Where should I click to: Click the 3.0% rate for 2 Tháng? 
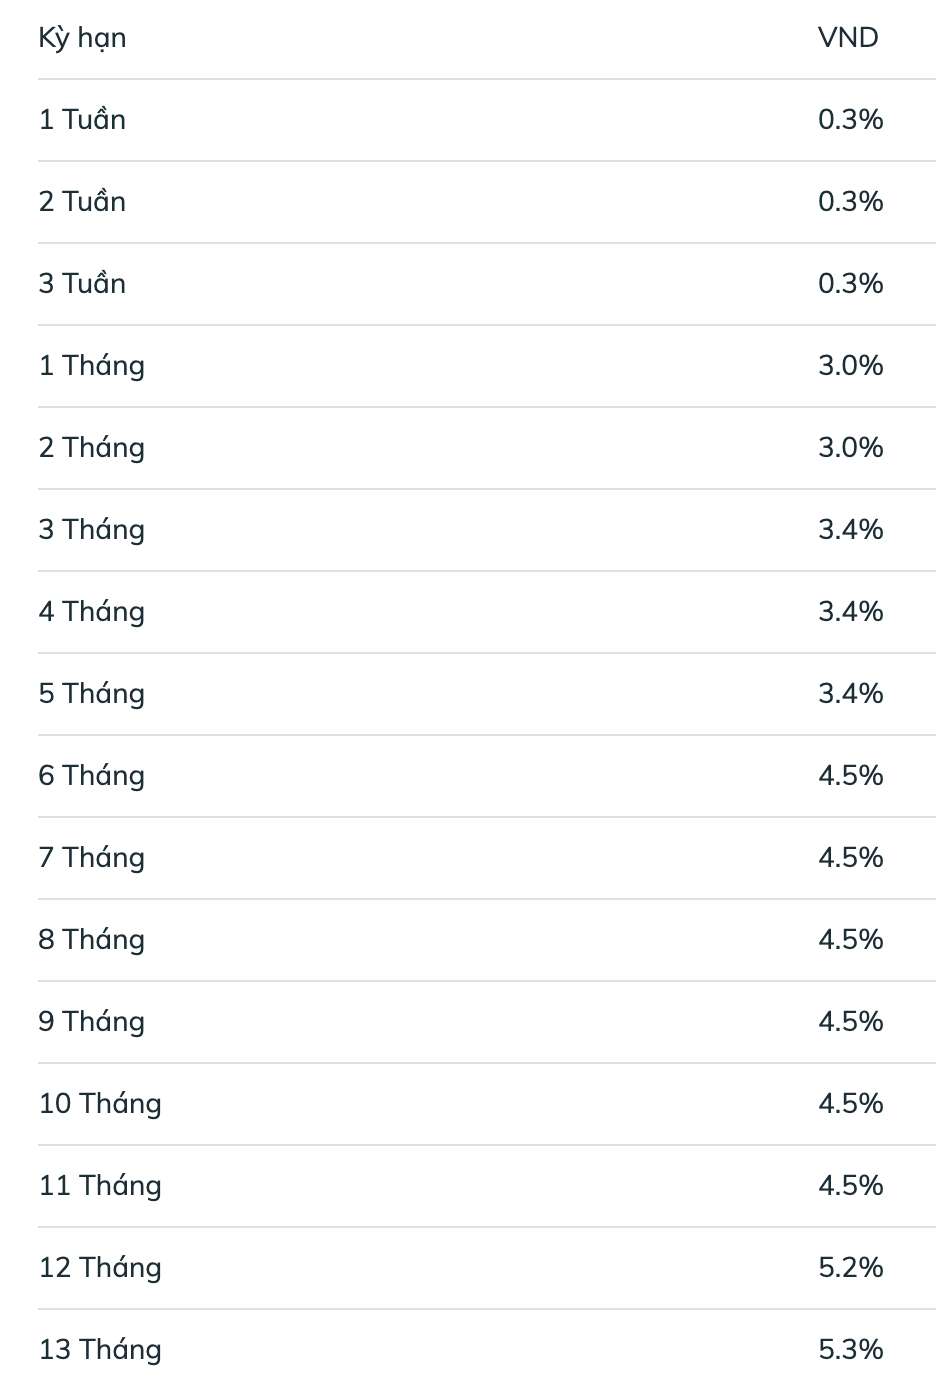[x=850, y=448]
